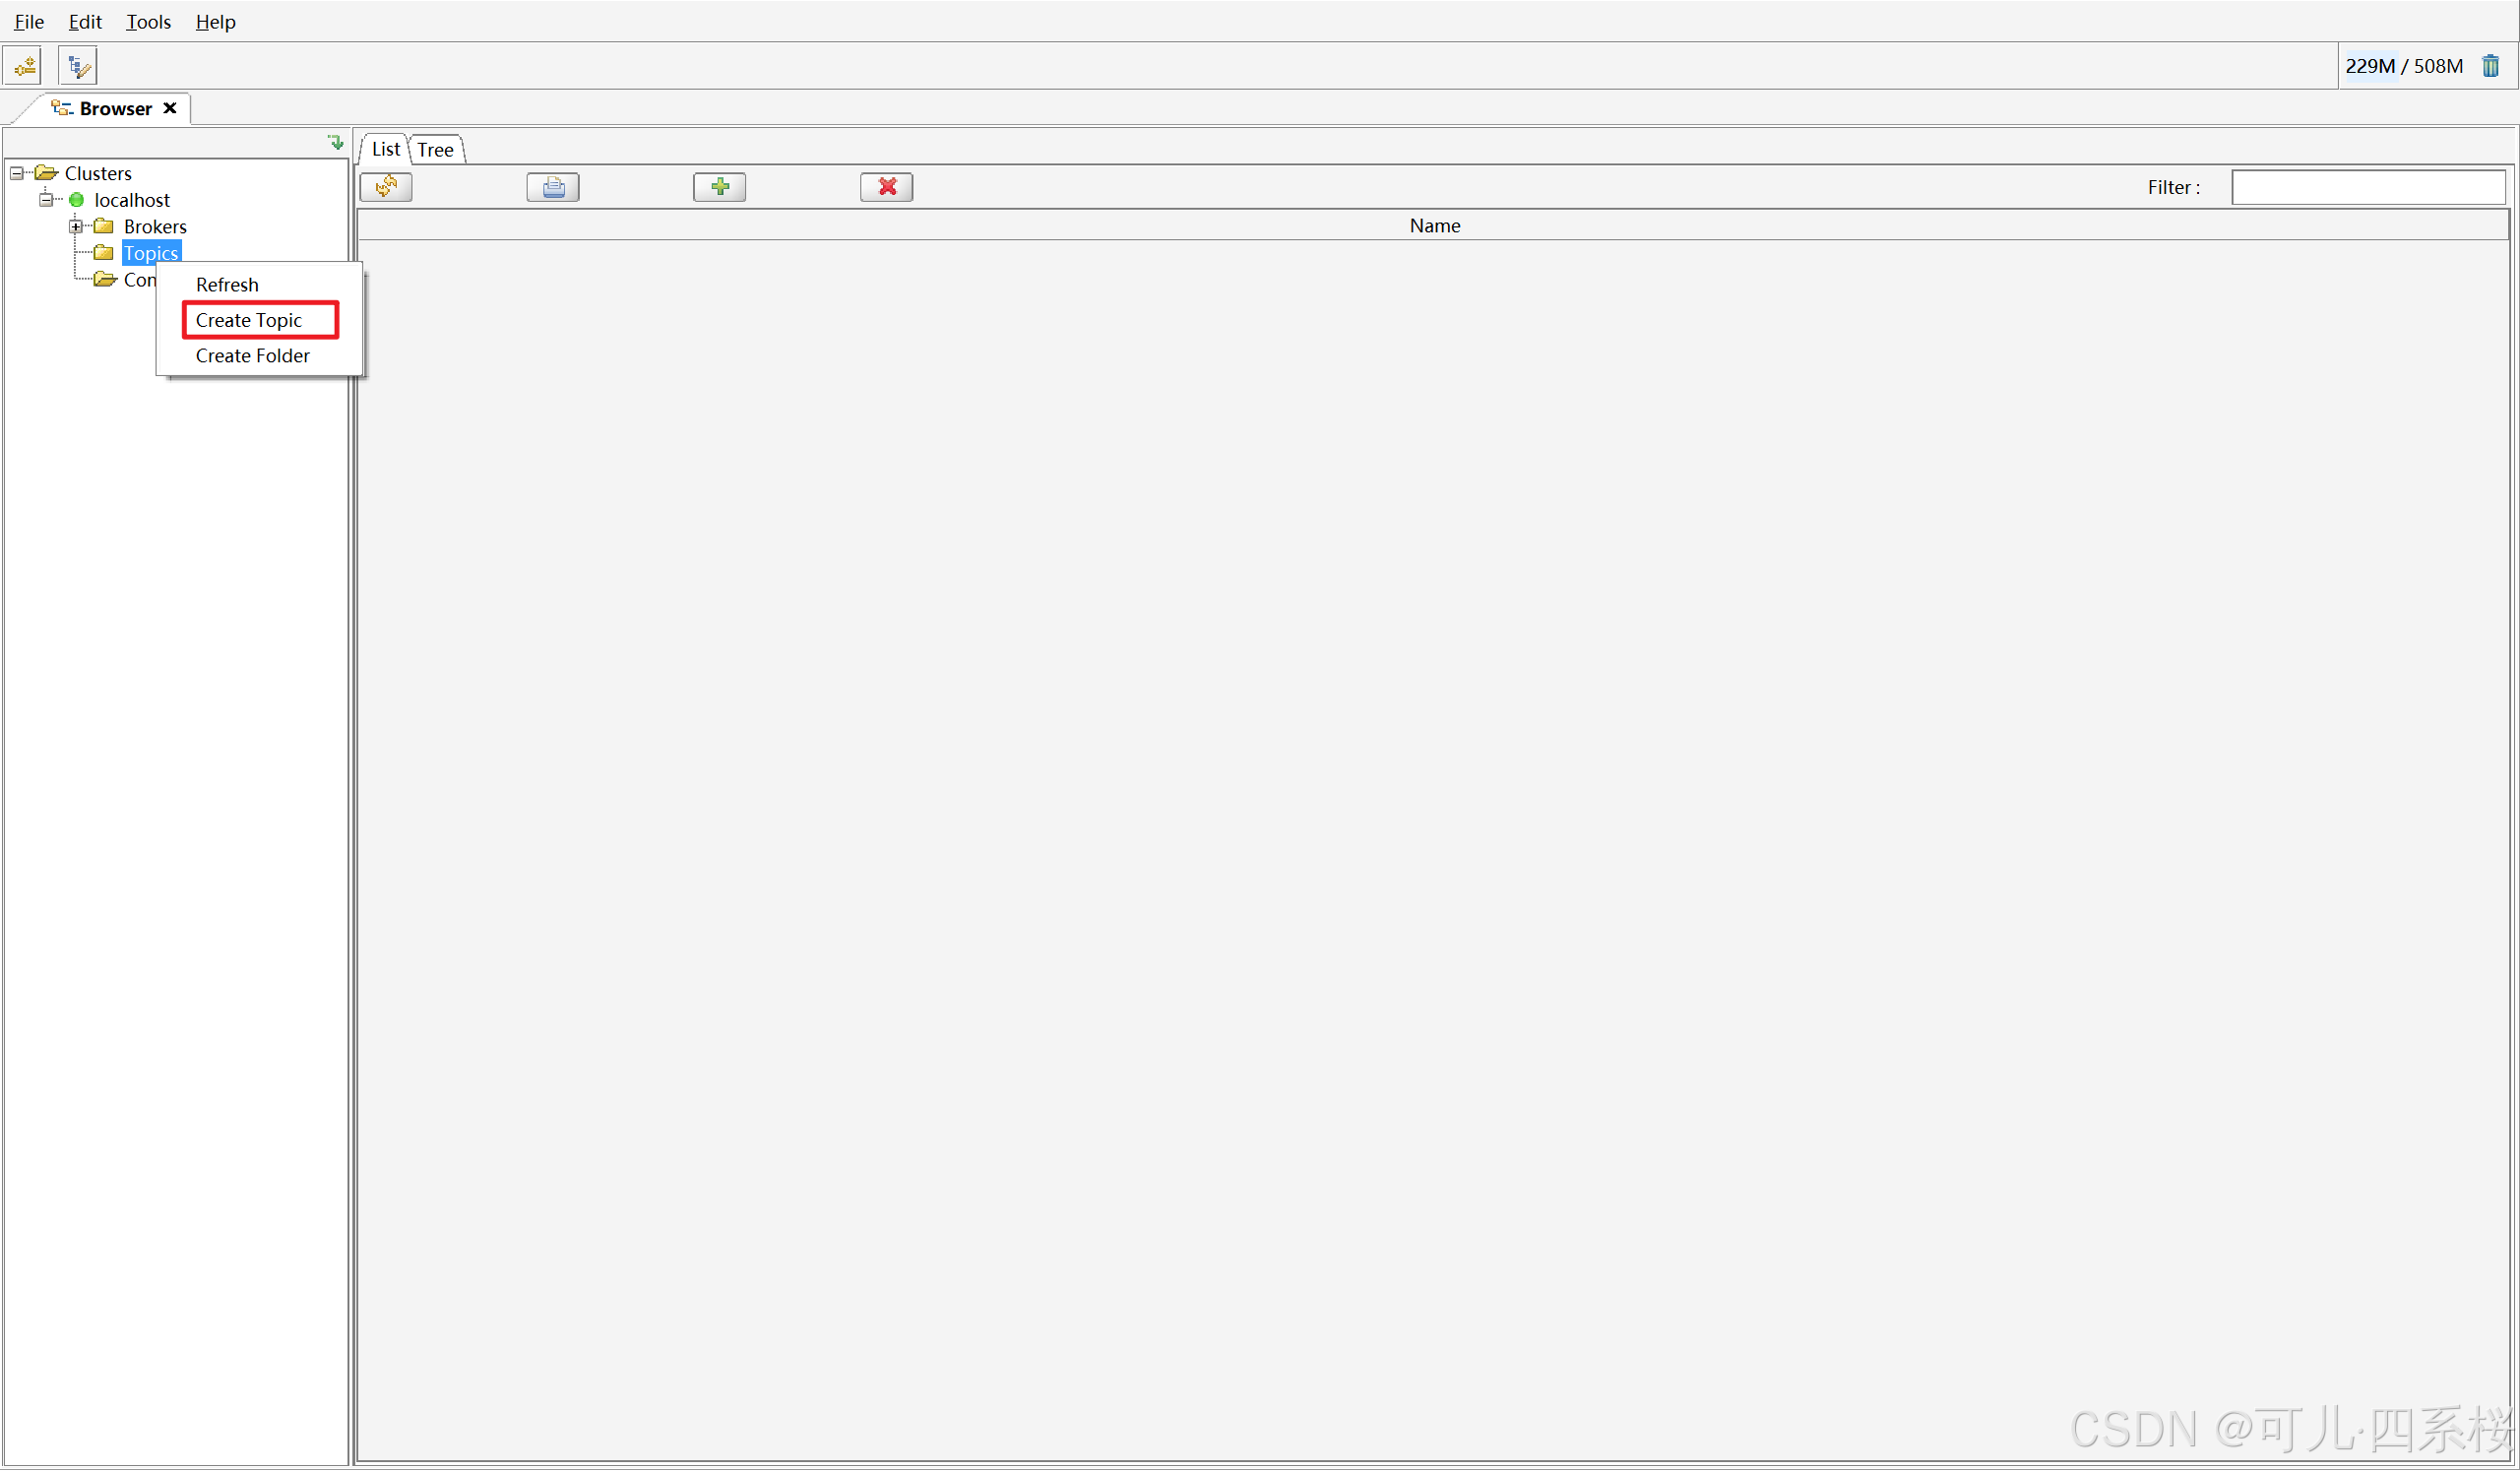The height and width of the screenshot is (1471, 2520).
Task: Click the edit tree configuration toolbar icon
Action: click(78, 66)
